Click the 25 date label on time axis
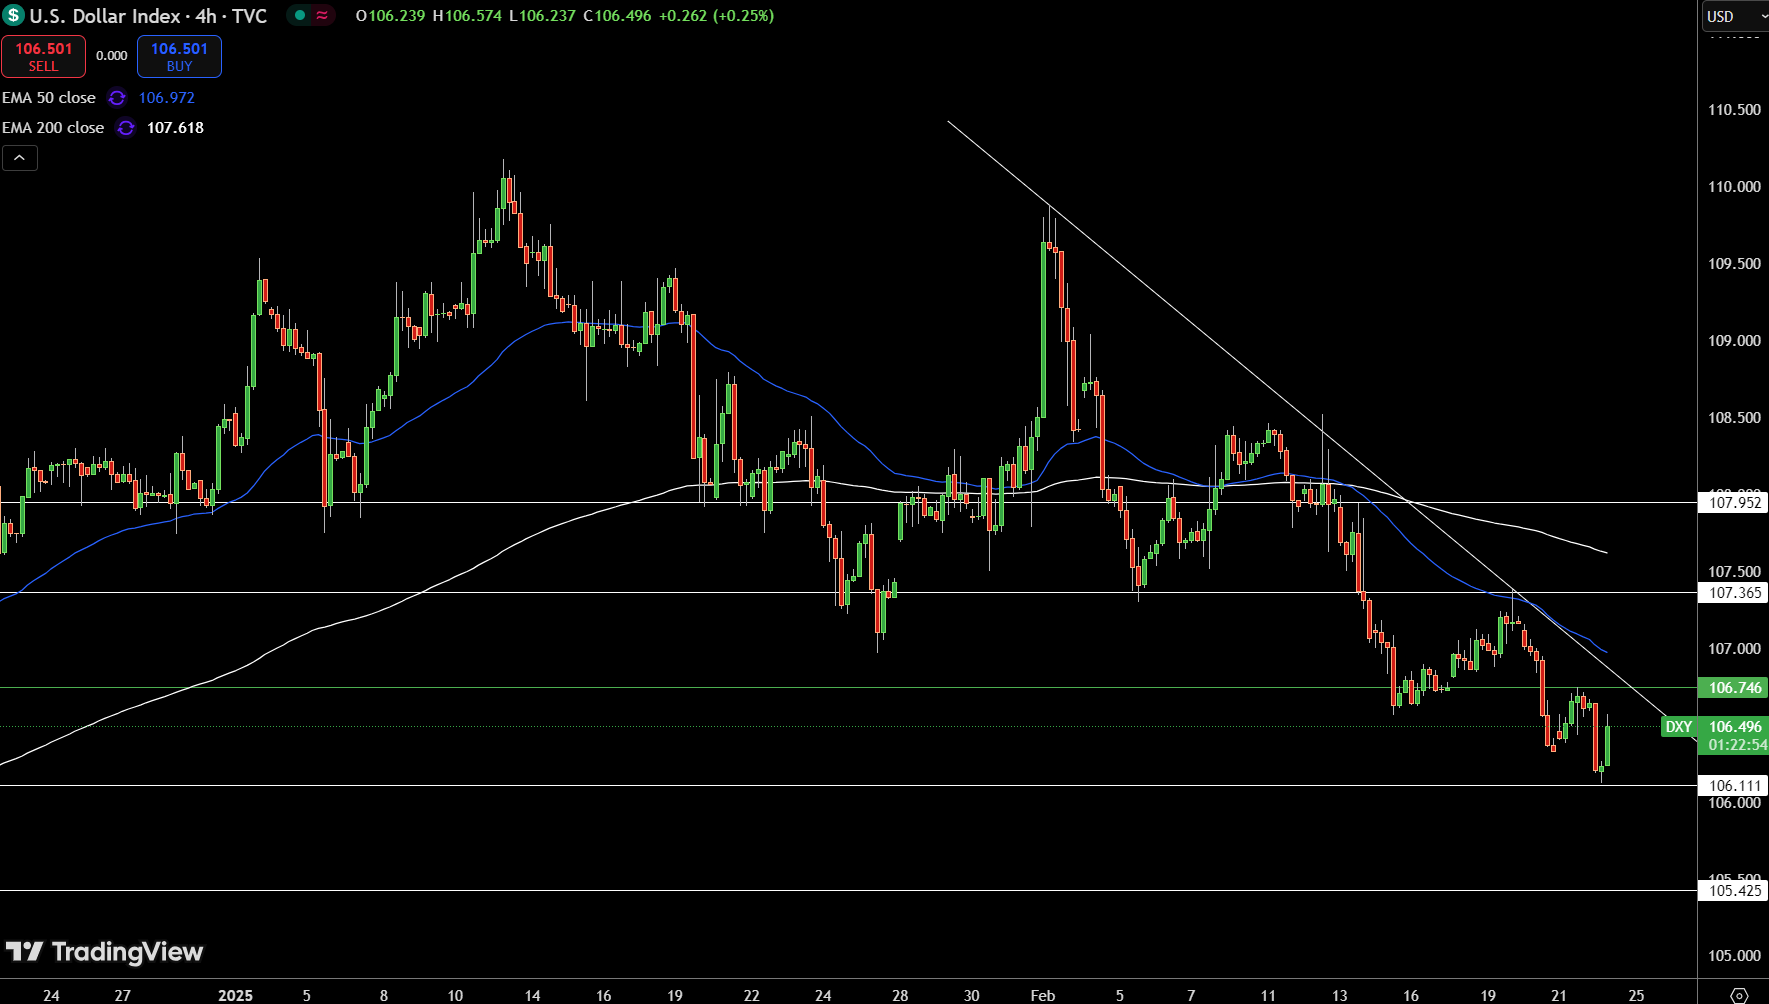The width and height of the screenshot is (1769, 1004). coord(1636,995)
